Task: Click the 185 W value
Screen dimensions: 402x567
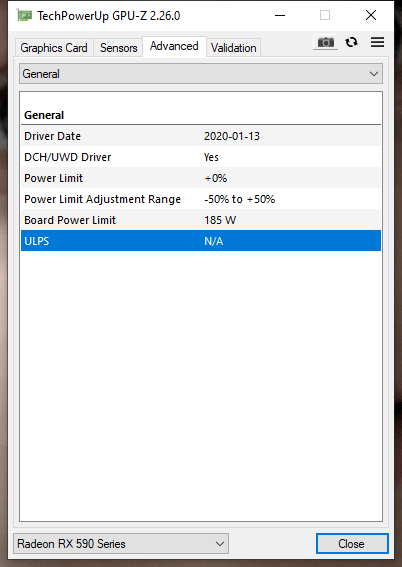Action: coord(220,220)
